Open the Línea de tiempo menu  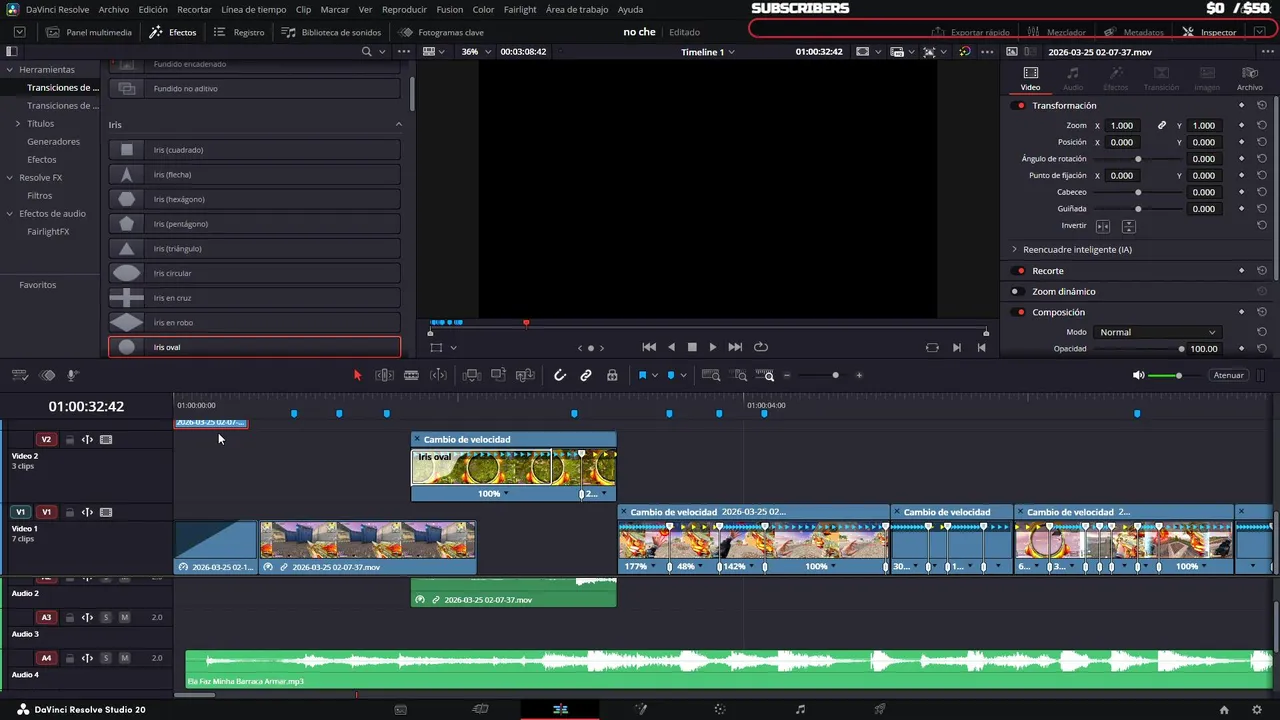click(x=253, y=9)
